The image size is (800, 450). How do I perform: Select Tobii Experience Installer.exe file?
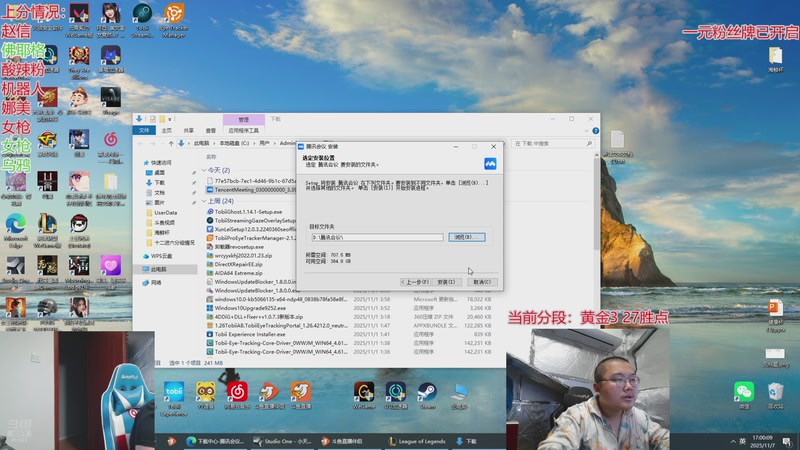point(250,334)
